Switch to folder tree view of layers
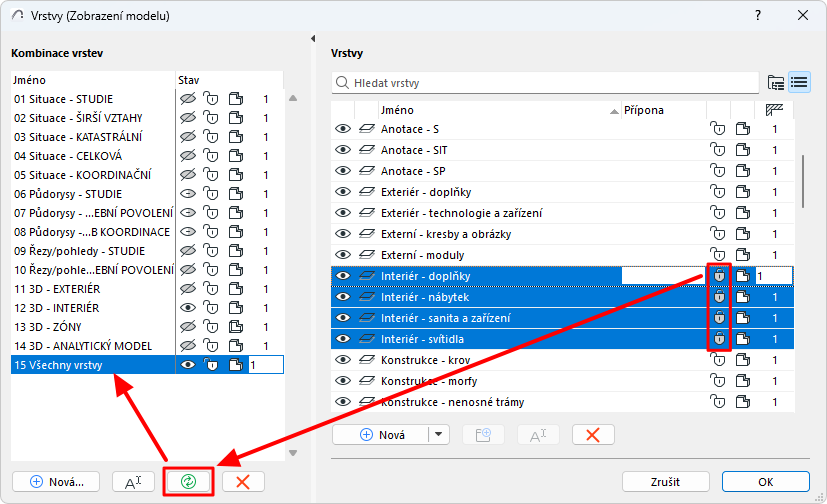Screen dimensions: 827x504 coord(776,83)
